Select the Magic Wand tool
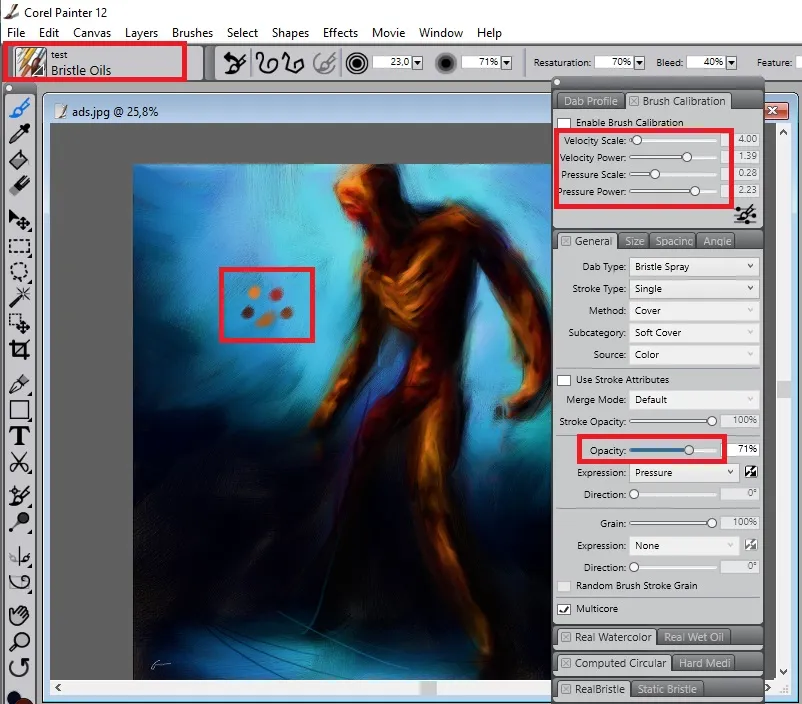Viewport: 802px width, 704px height. [19, 297]
